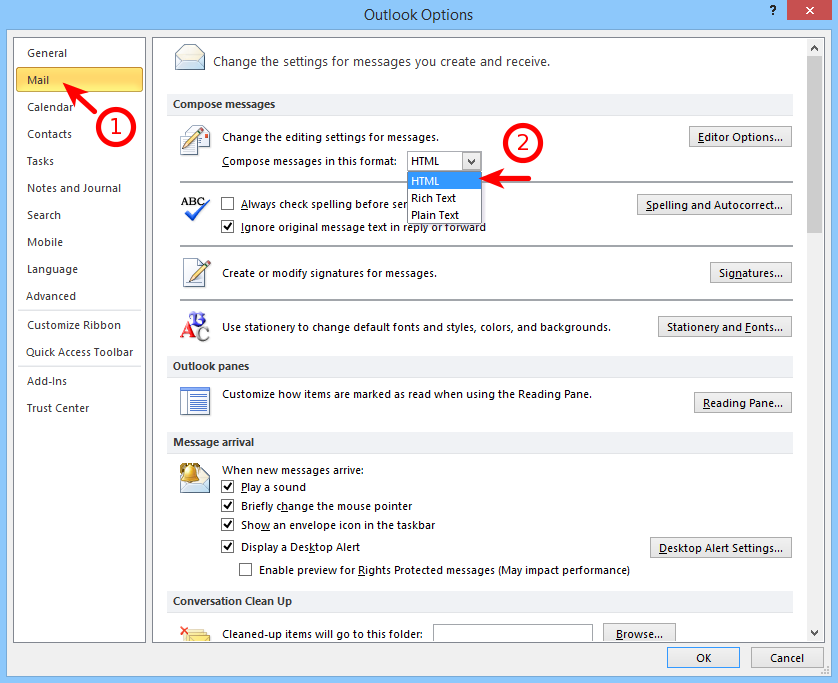Click the vertical scrollbar thumb
Viewport: 838px width, 683px height.
pyautogui.click(x=814, y=144)
